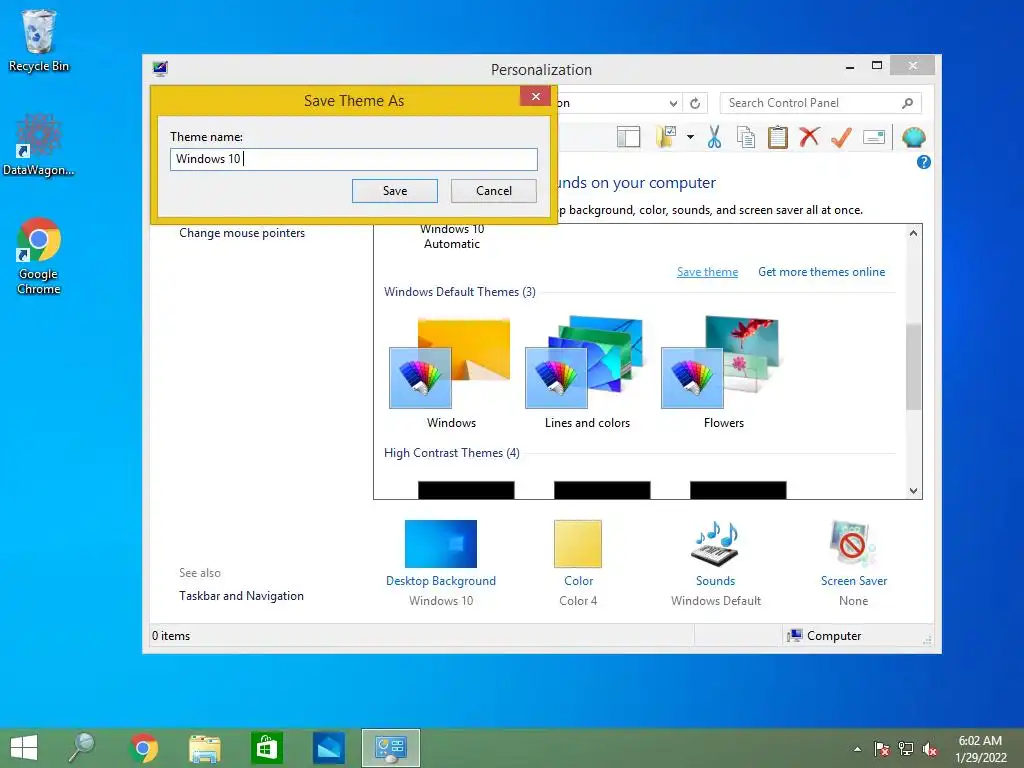Click the Personalization window title icon
The width and height of the screenshot is (1024, 768).
[160, 69]
